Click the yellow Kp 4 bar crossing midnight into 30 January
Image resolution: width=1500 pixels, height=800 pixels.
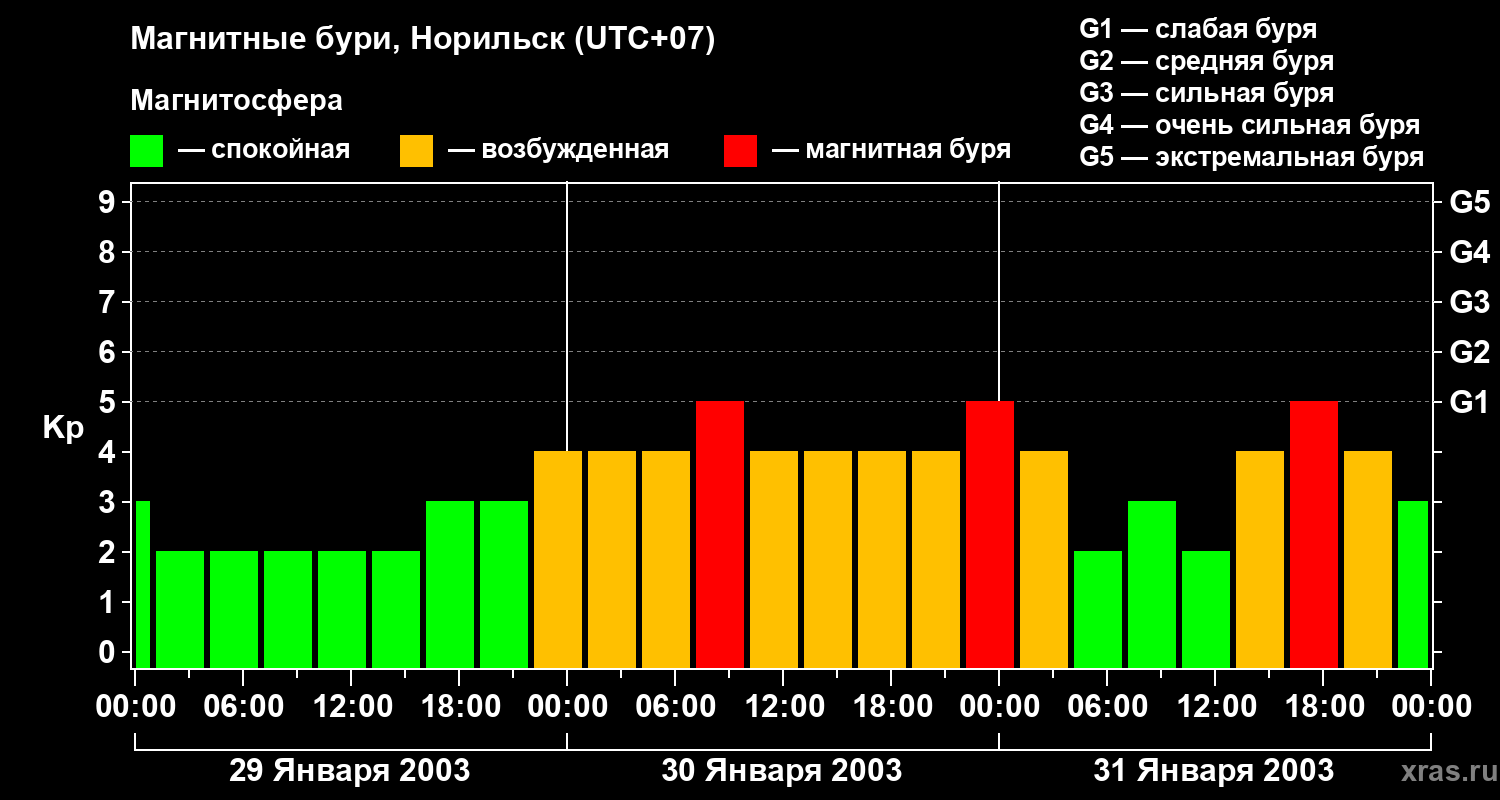click(x=558, y=560)
